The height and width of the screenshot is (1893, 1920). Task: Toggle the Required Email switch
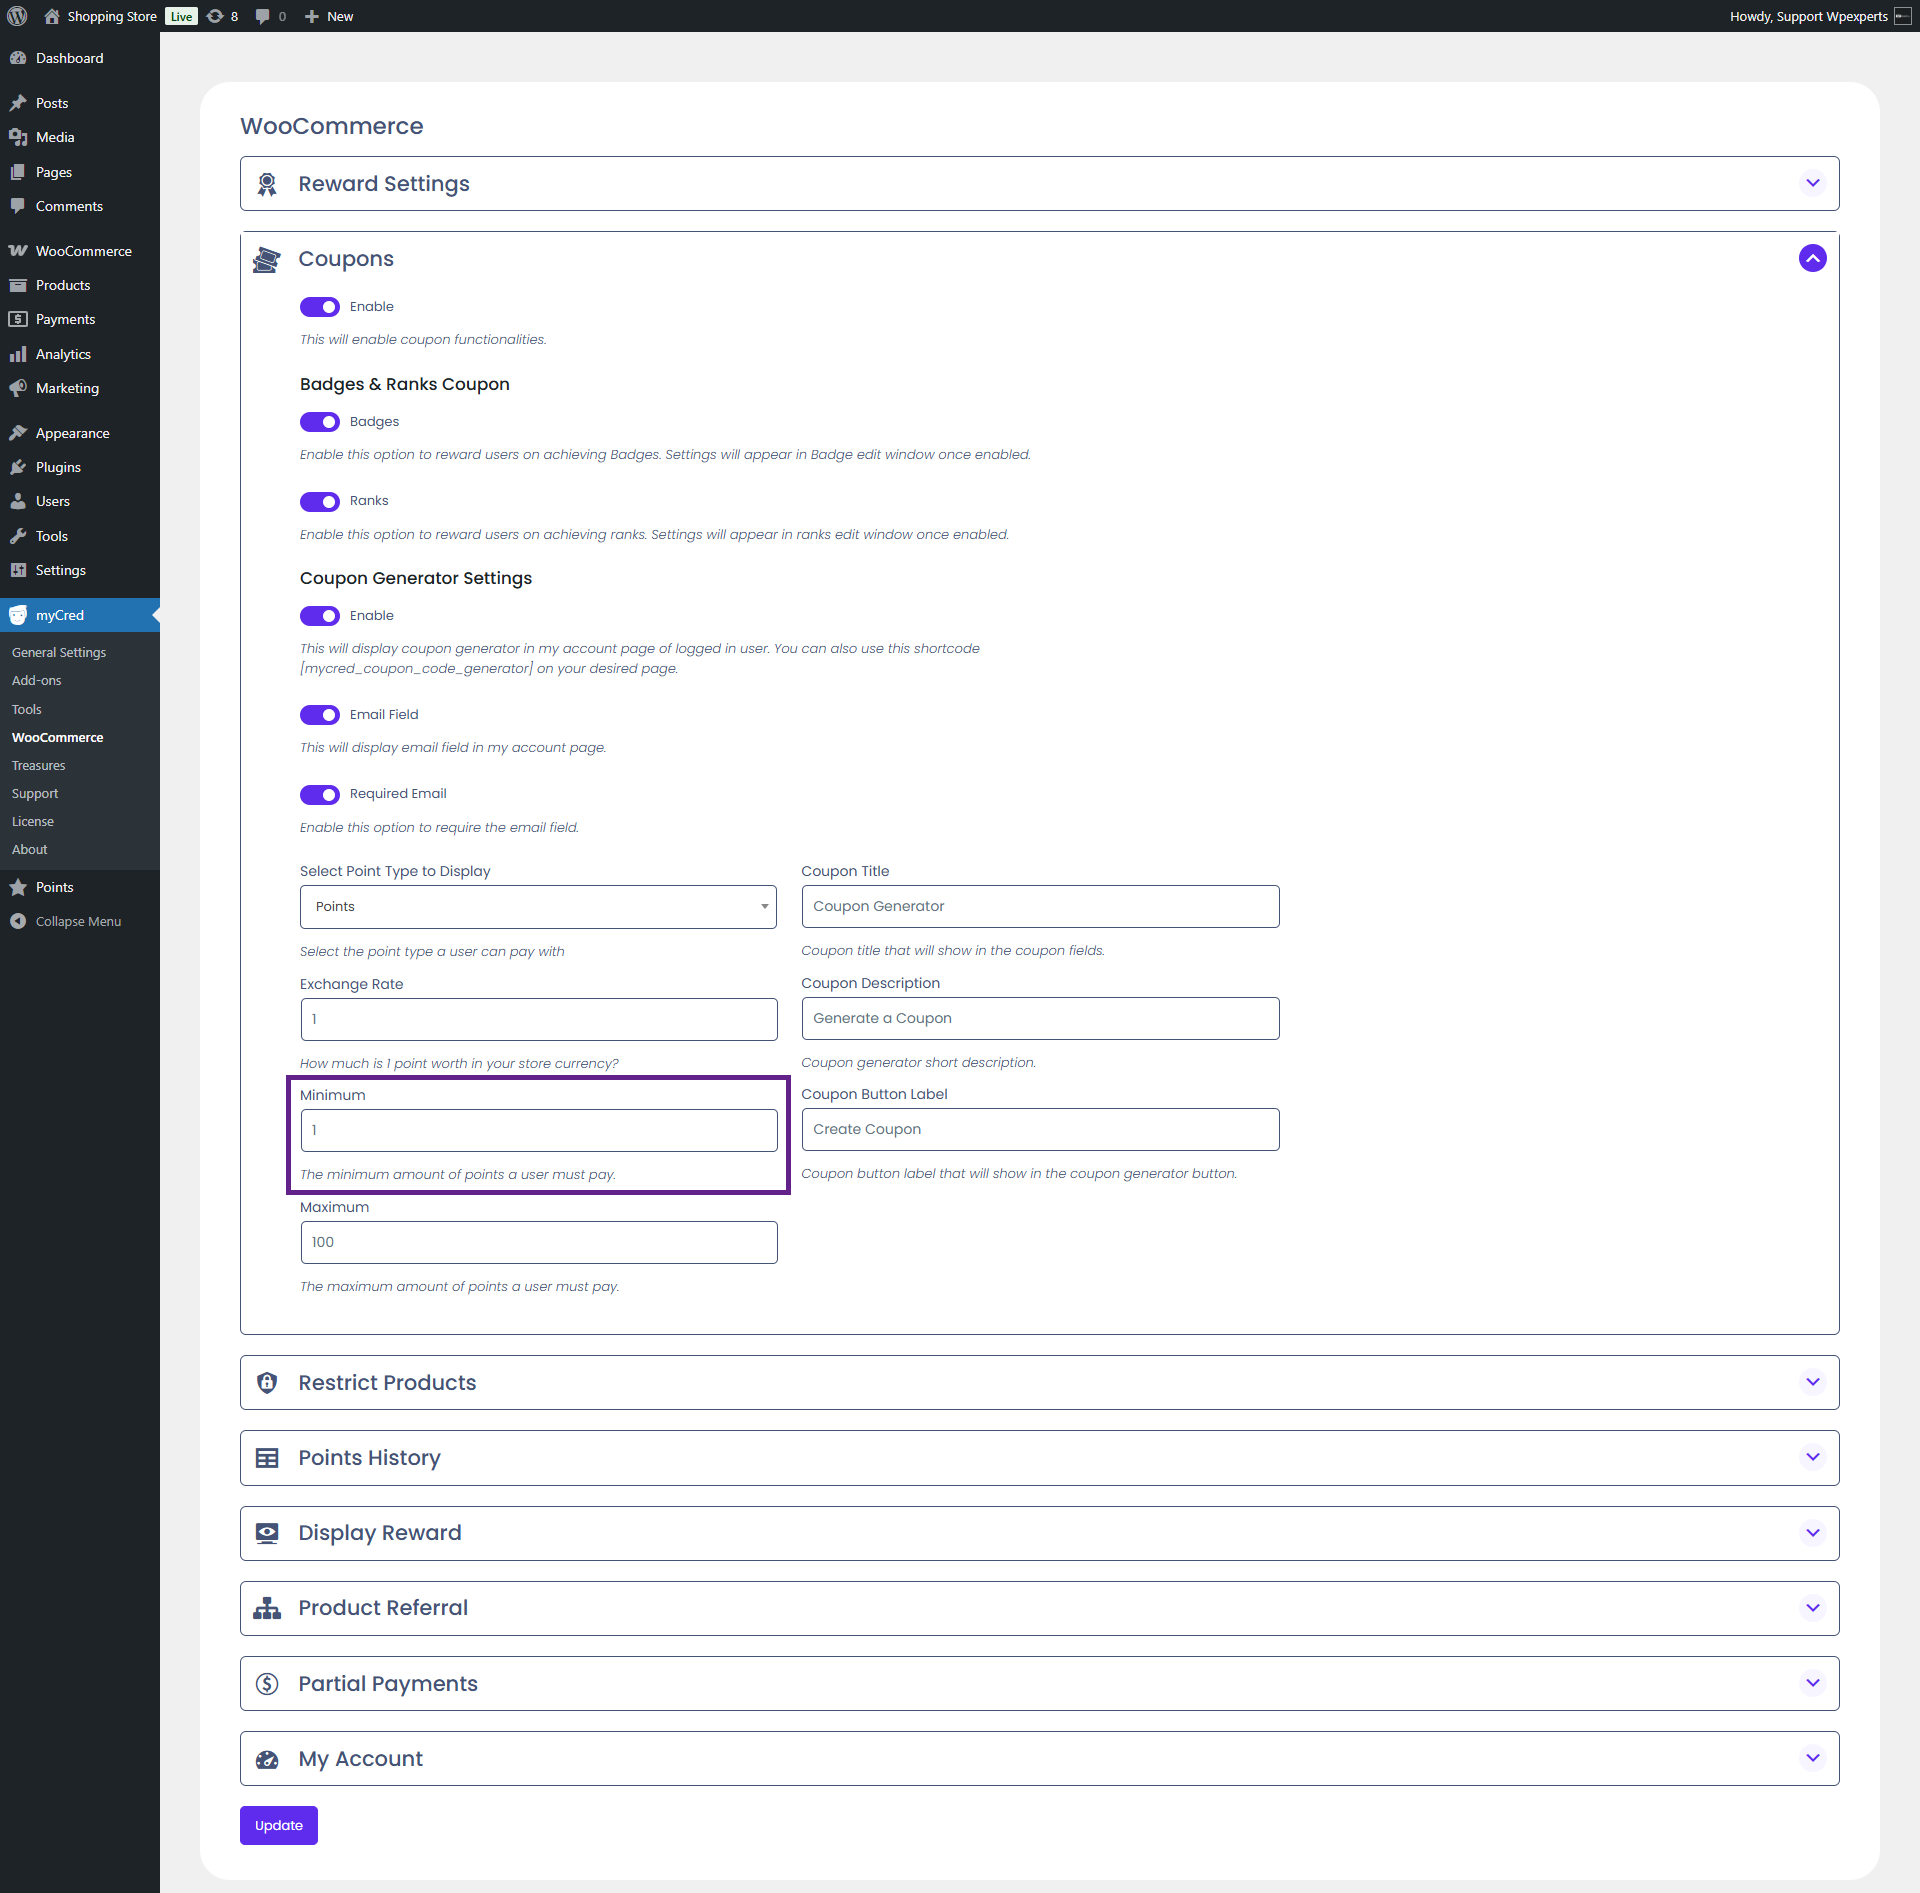pos(320,794)
